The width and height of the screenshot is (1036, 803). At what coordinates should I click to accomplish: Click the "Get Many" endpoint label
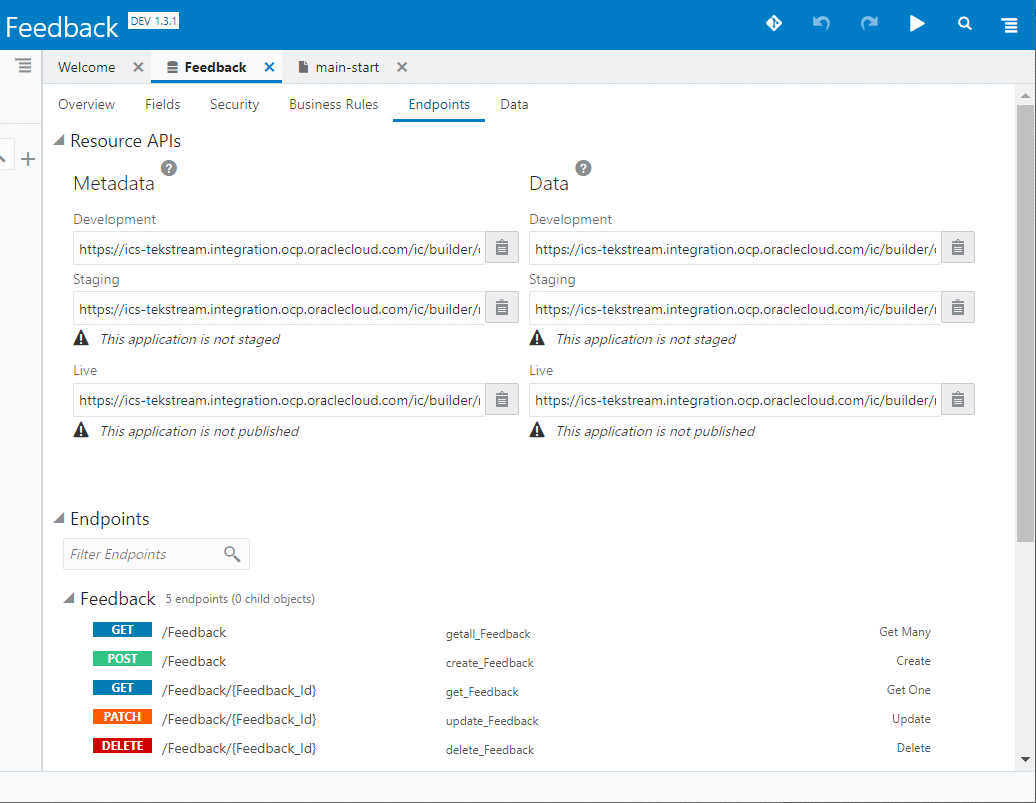pos(905,632)
